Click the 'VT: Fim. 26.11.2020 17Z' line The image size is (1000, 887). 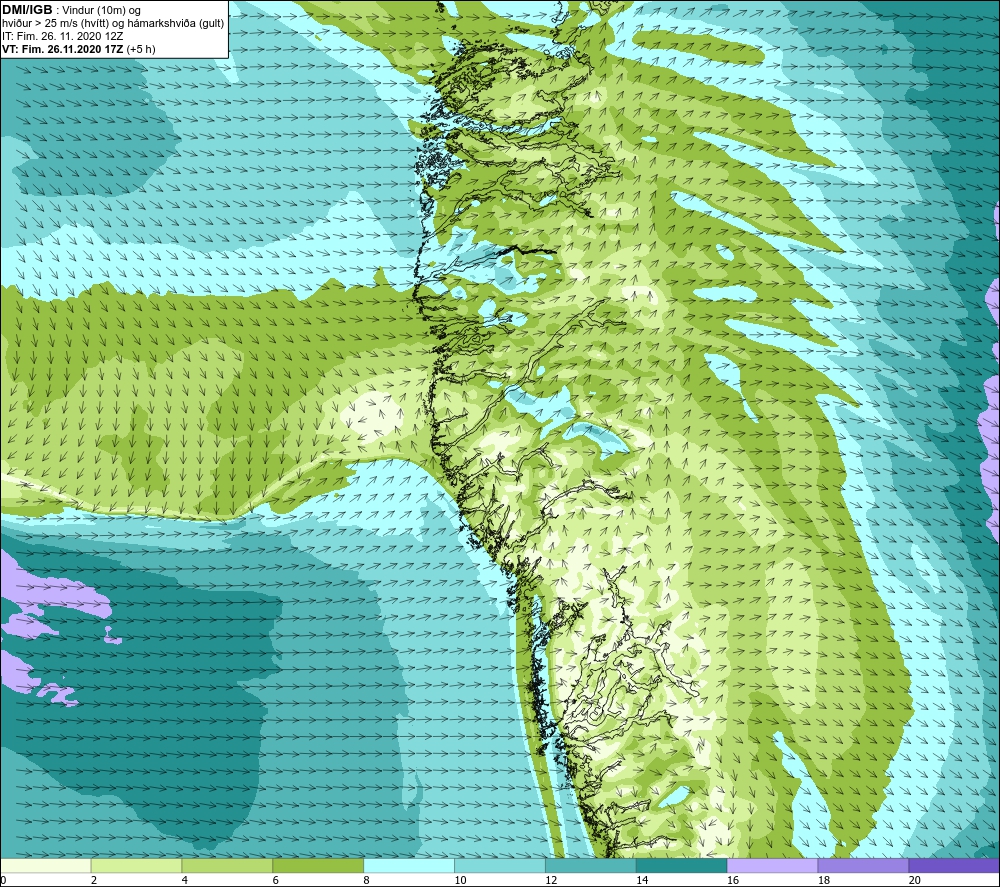click(x=78, y=49)
